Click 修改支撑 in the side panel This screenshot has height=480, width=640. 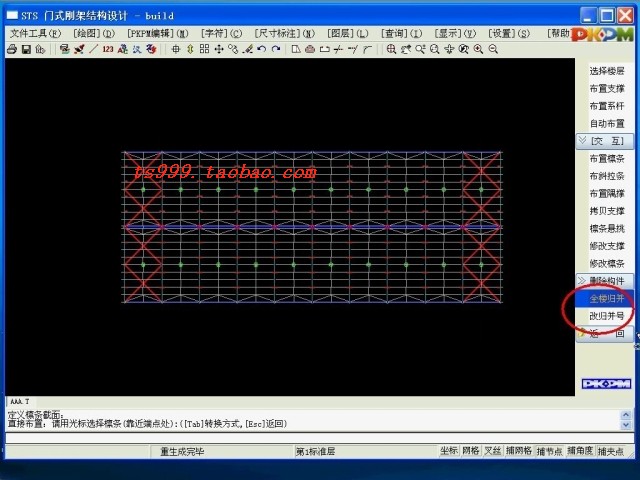[607, 246]
